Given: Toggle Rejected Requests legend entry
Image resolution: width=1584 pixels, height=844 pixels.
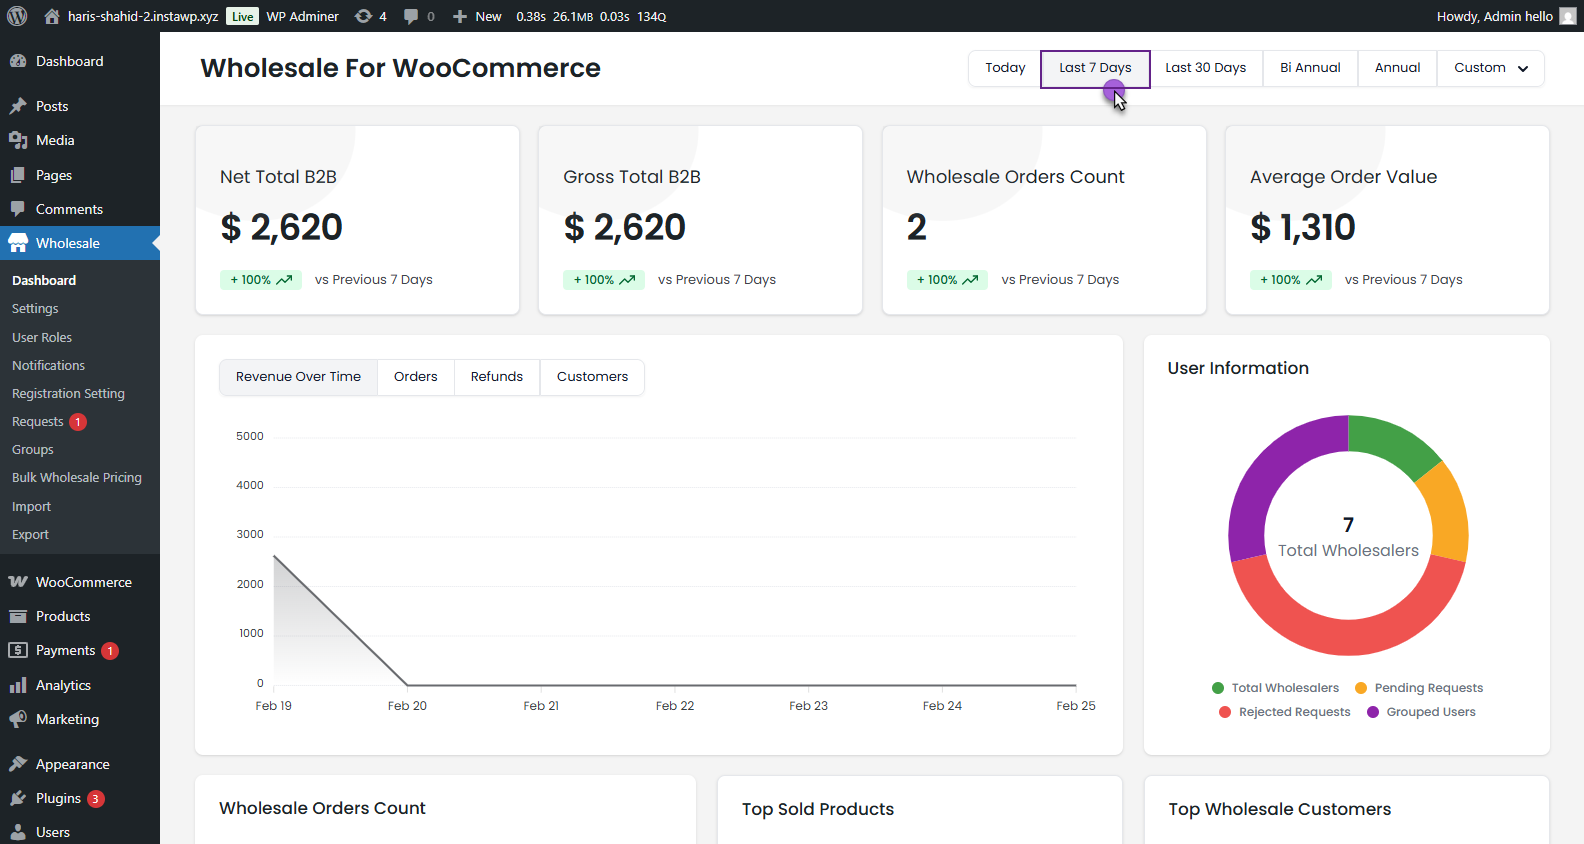Looking at the screenshot, I should click(x=1294, y=712).
